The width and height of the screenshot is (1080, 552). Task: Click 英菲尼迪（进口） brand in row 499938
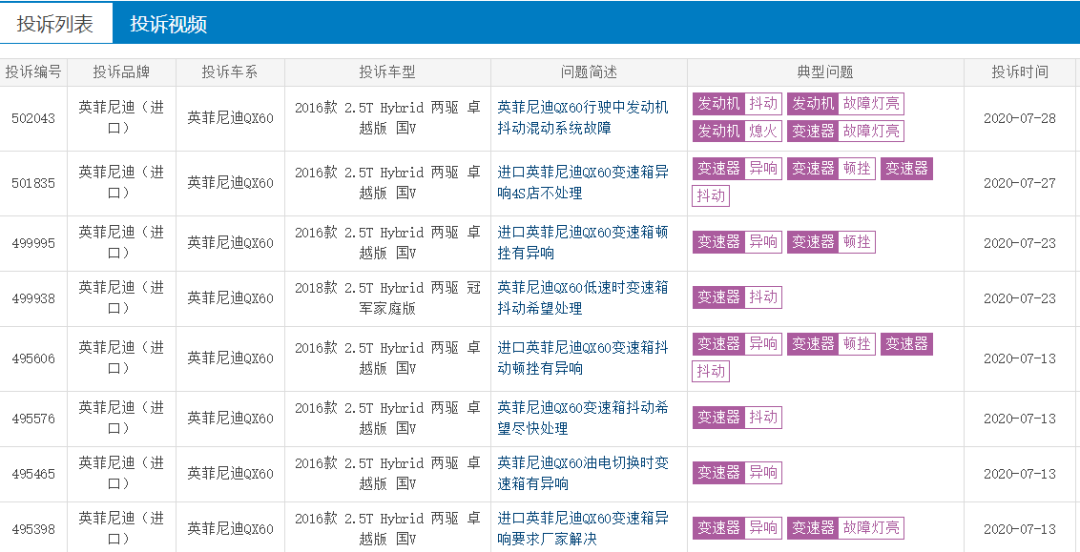[x=121, y=298]
